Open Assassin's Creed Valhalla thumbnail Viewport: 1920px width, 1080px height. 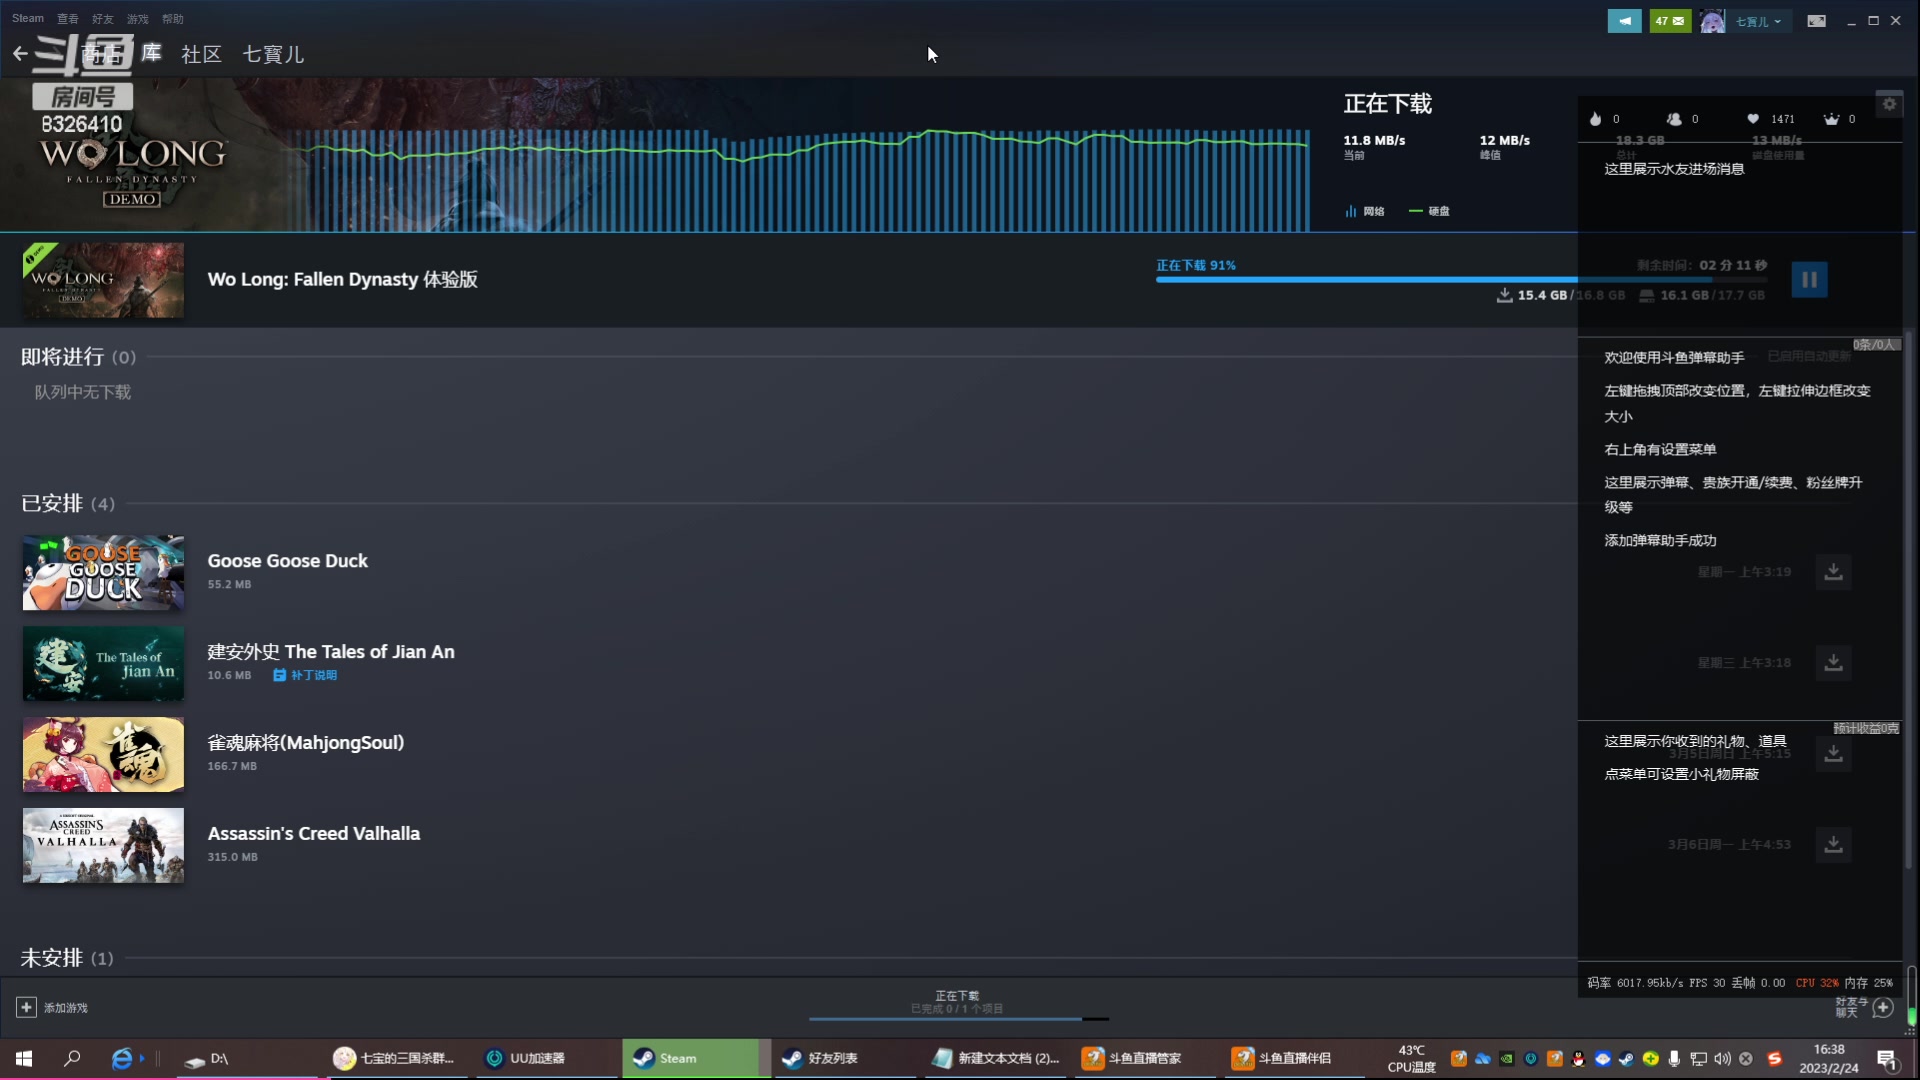click(103, 846)
